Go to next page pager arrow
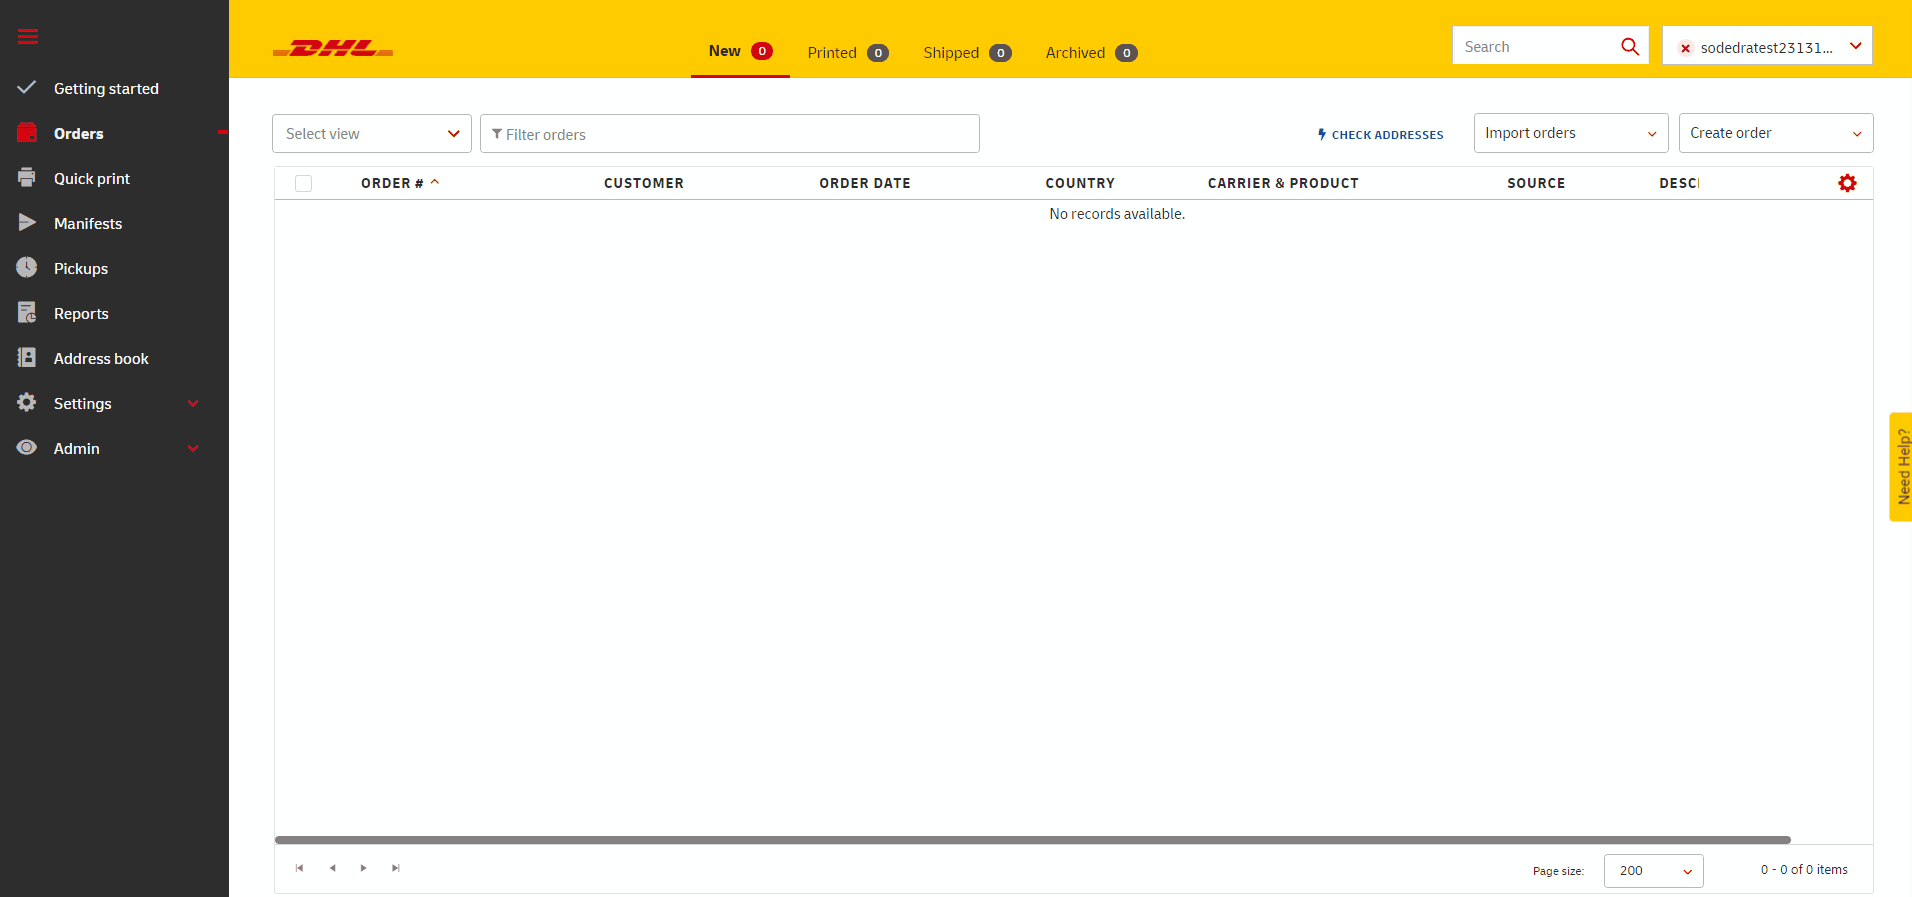This screenshot has height=897, width=1912. pyautogui.click(x=364, y=868)
